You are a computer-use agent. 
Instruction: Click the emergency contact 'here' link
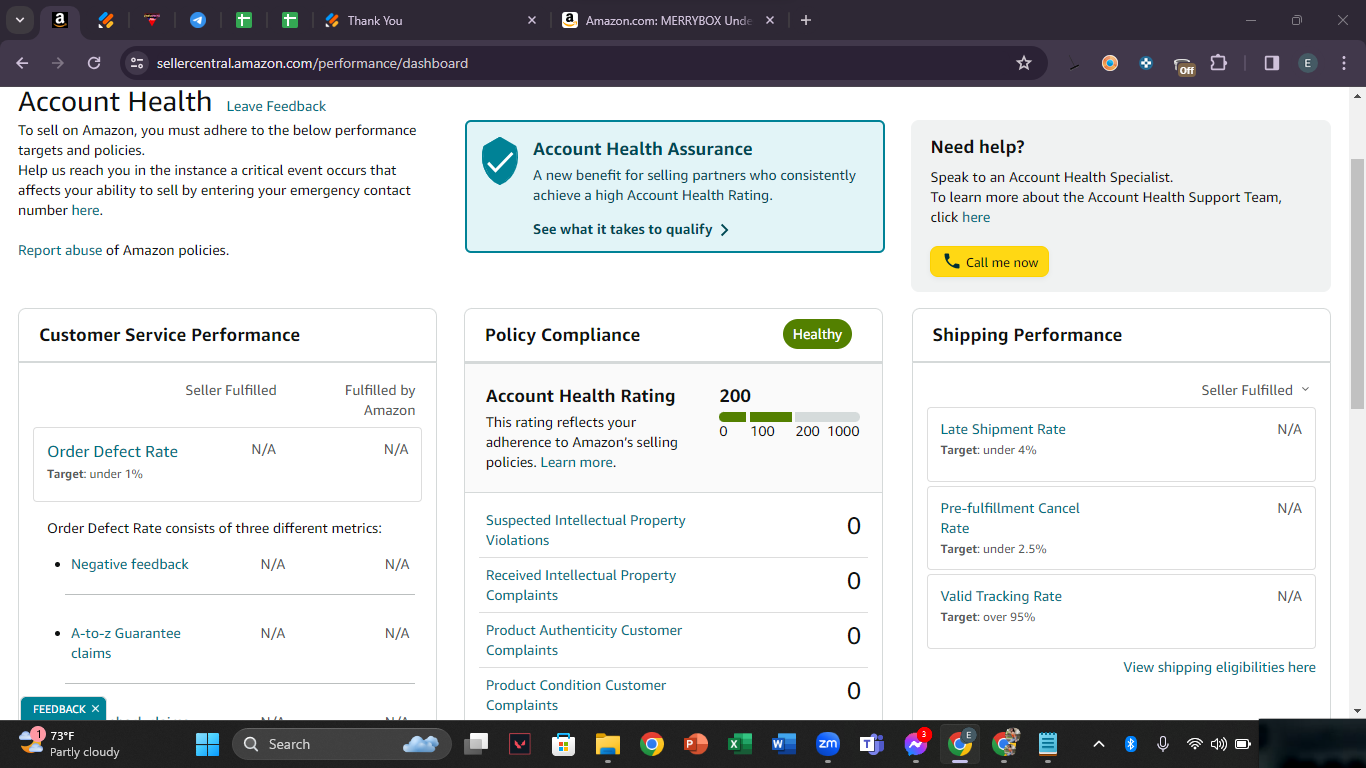(x=85, y=210)
